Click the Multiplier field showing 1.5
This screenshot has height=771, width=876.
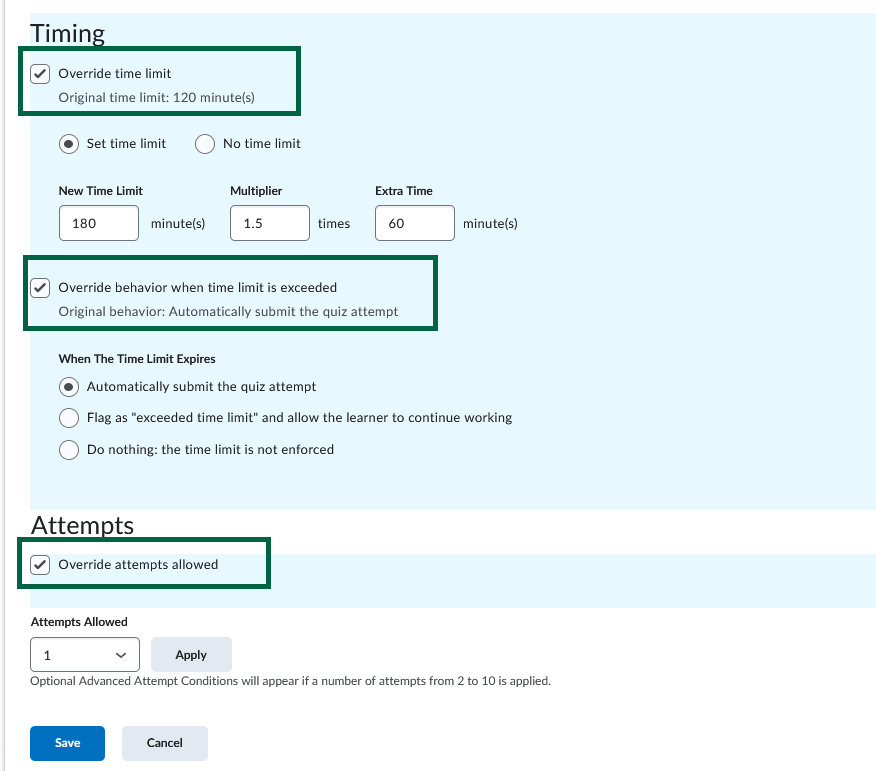tap(269, 222)
